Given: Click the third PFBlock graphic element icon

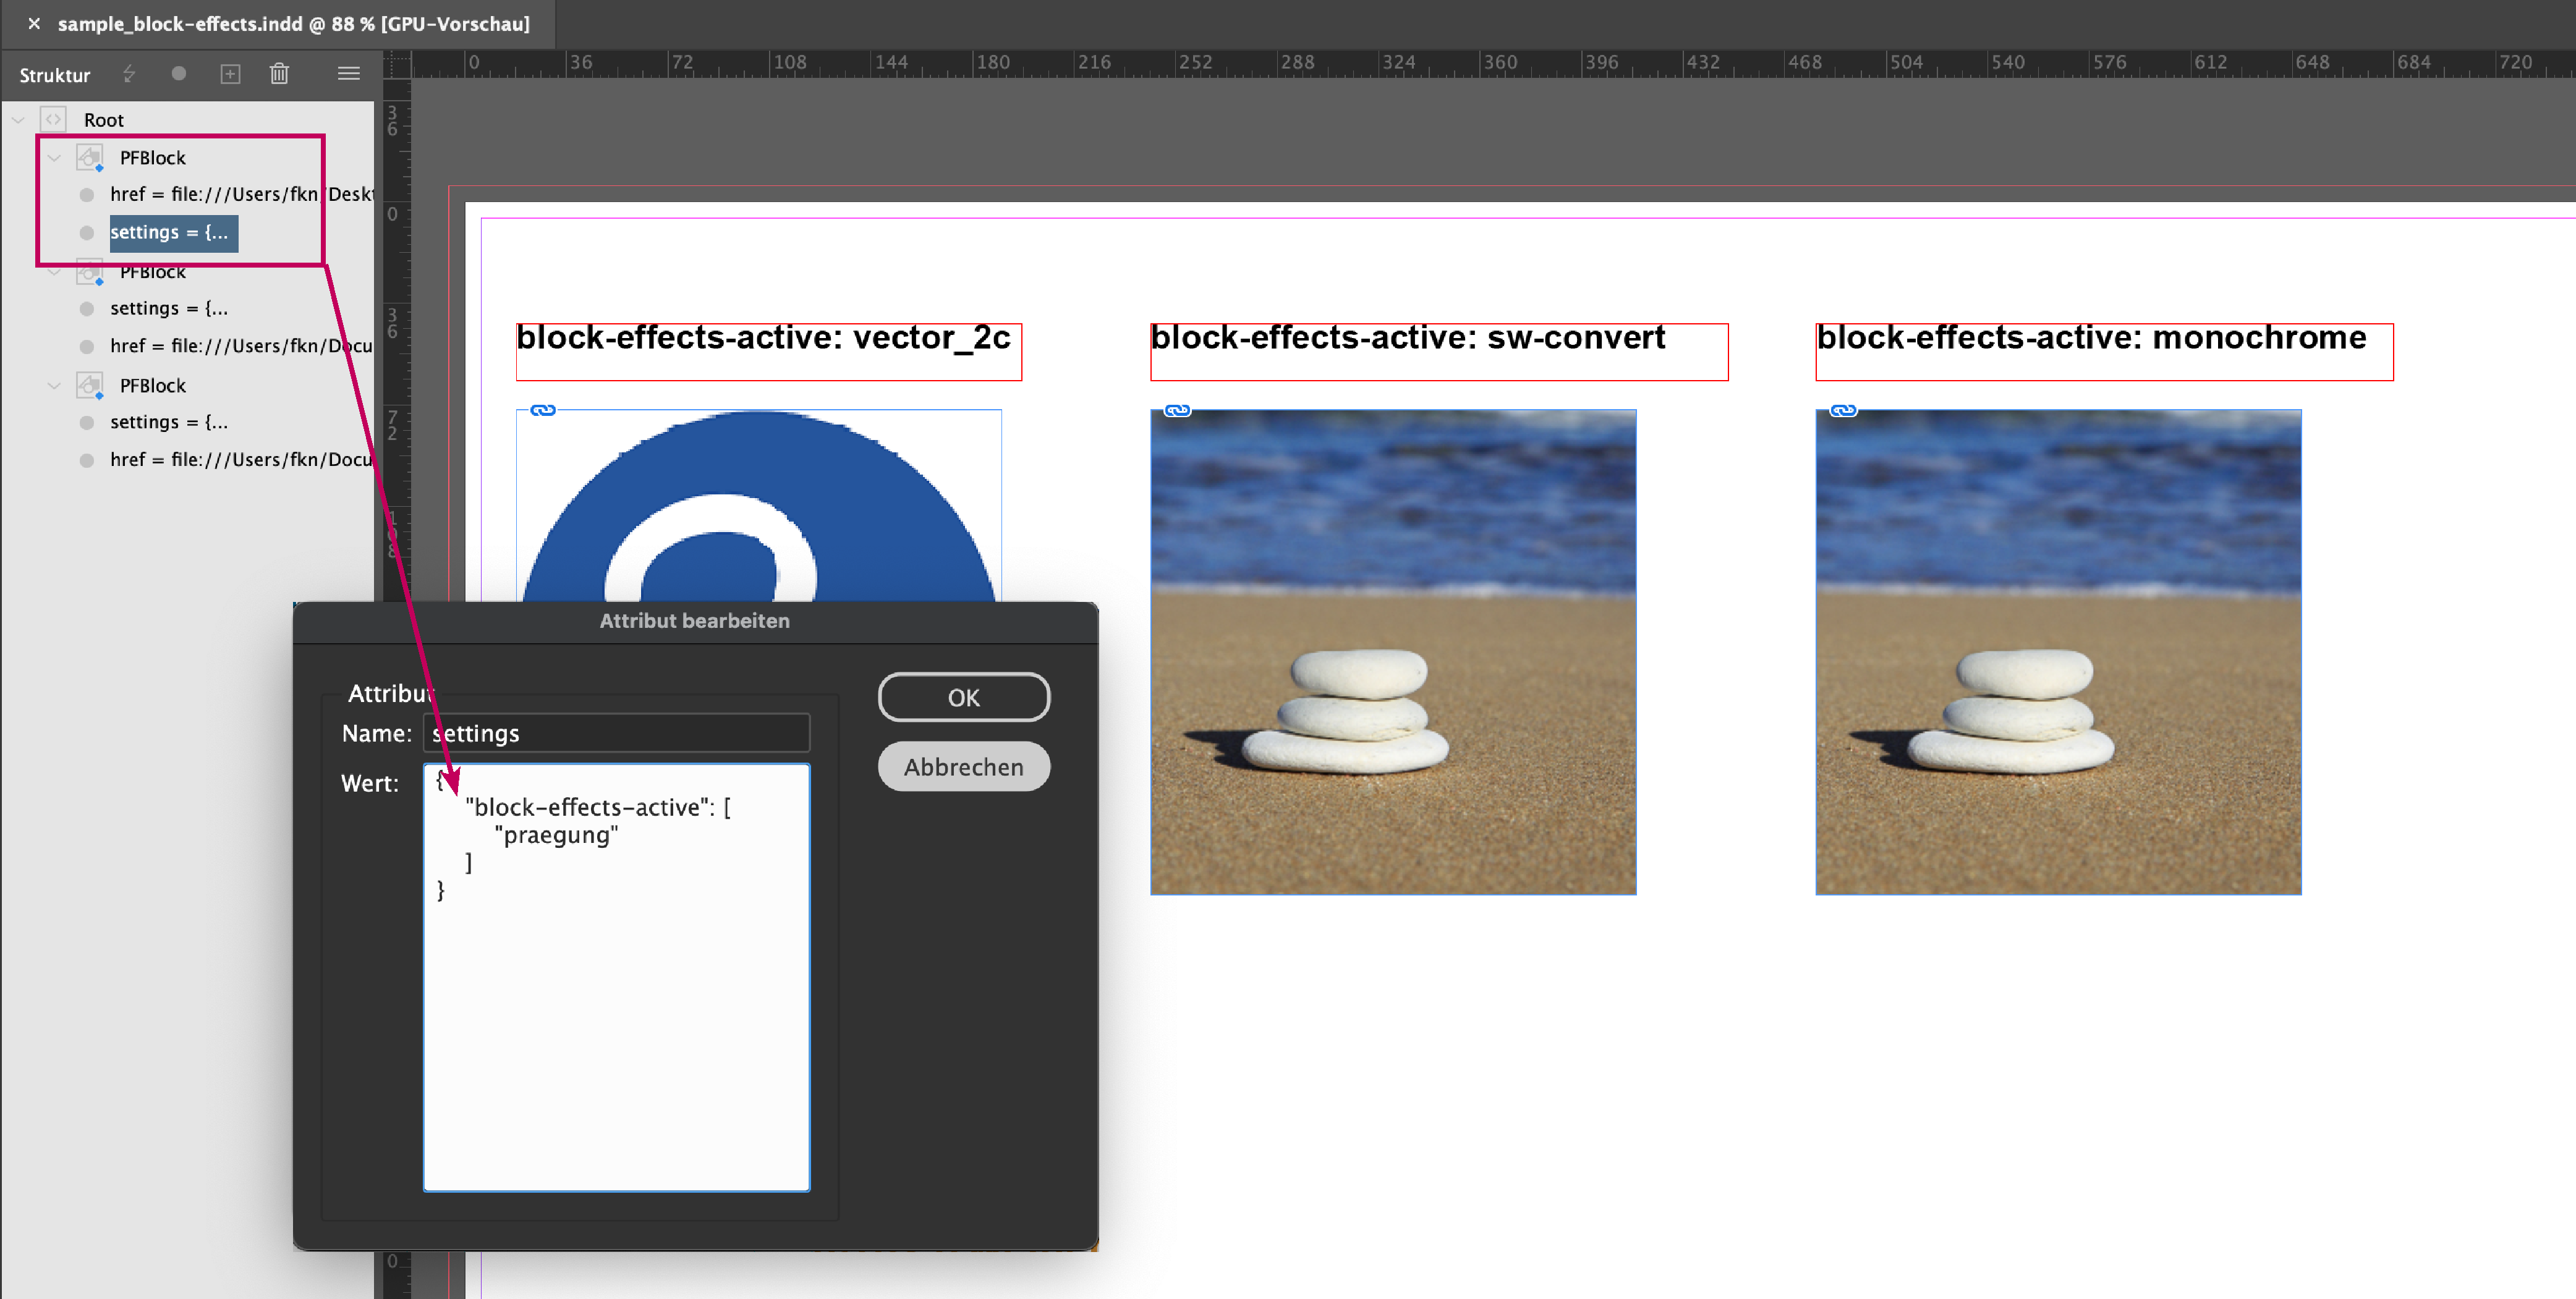Looking at the screenshot, I should click(90, 385).
